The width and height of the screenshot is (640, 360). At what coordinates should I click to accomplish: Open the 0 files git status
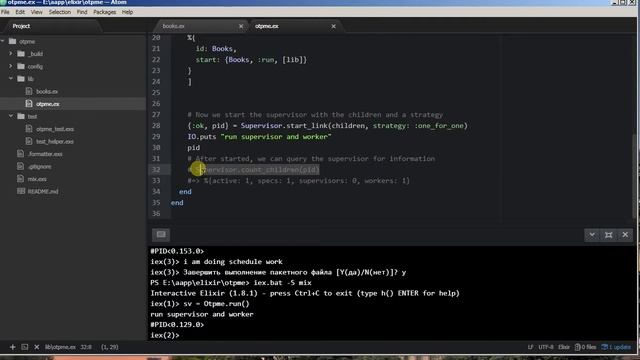point(585,347)
